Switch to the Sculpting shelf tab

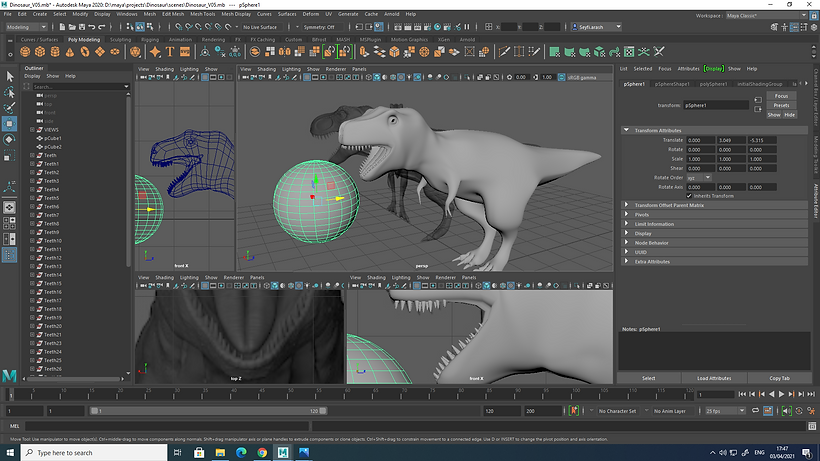(x=120, y=39)
